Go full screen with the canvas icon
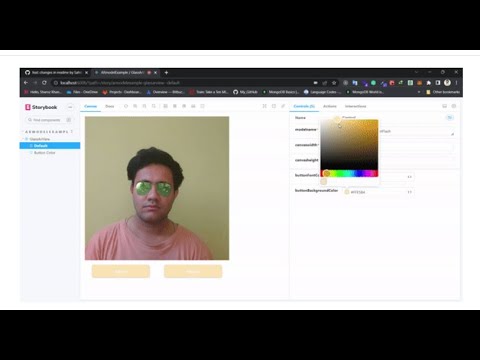Viewport: 480px width, 360px height. [264, 106]
